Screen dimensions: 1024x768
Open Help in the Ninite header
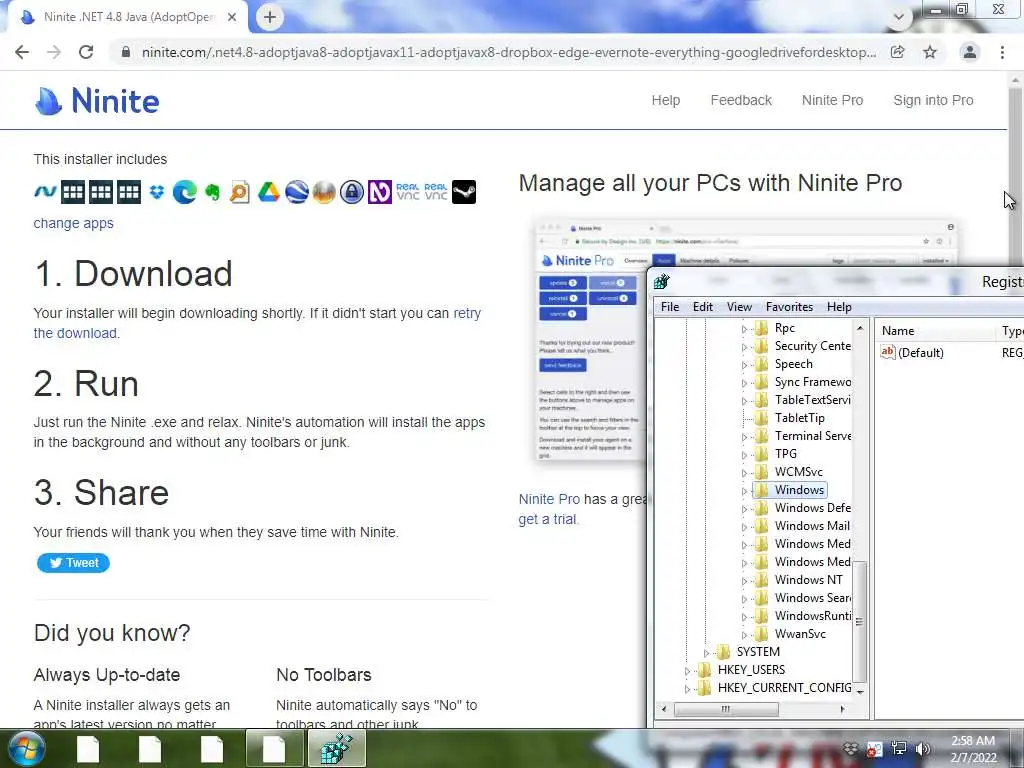tap(665, 100)
